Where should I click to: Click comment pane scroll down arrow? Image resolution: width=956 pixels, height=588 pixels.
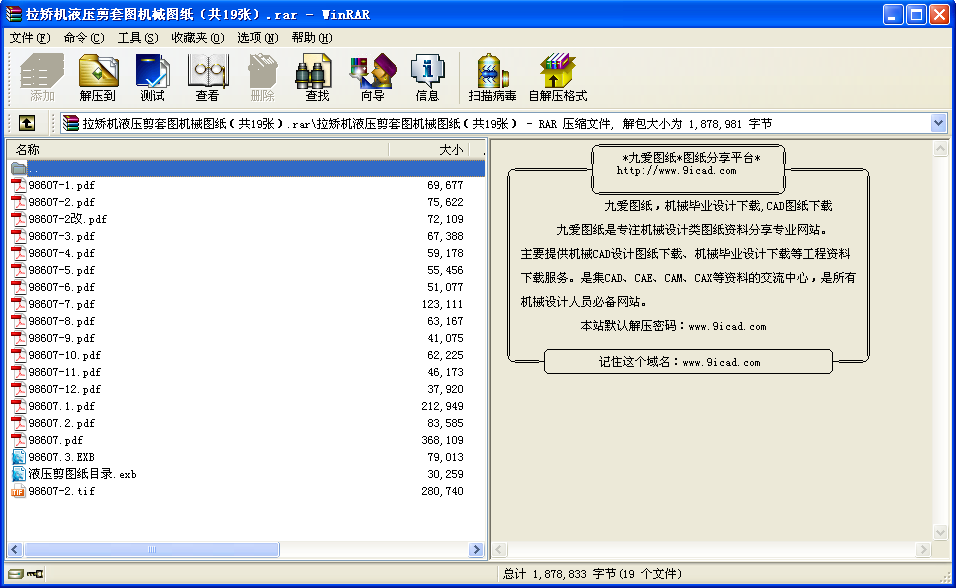940,533
